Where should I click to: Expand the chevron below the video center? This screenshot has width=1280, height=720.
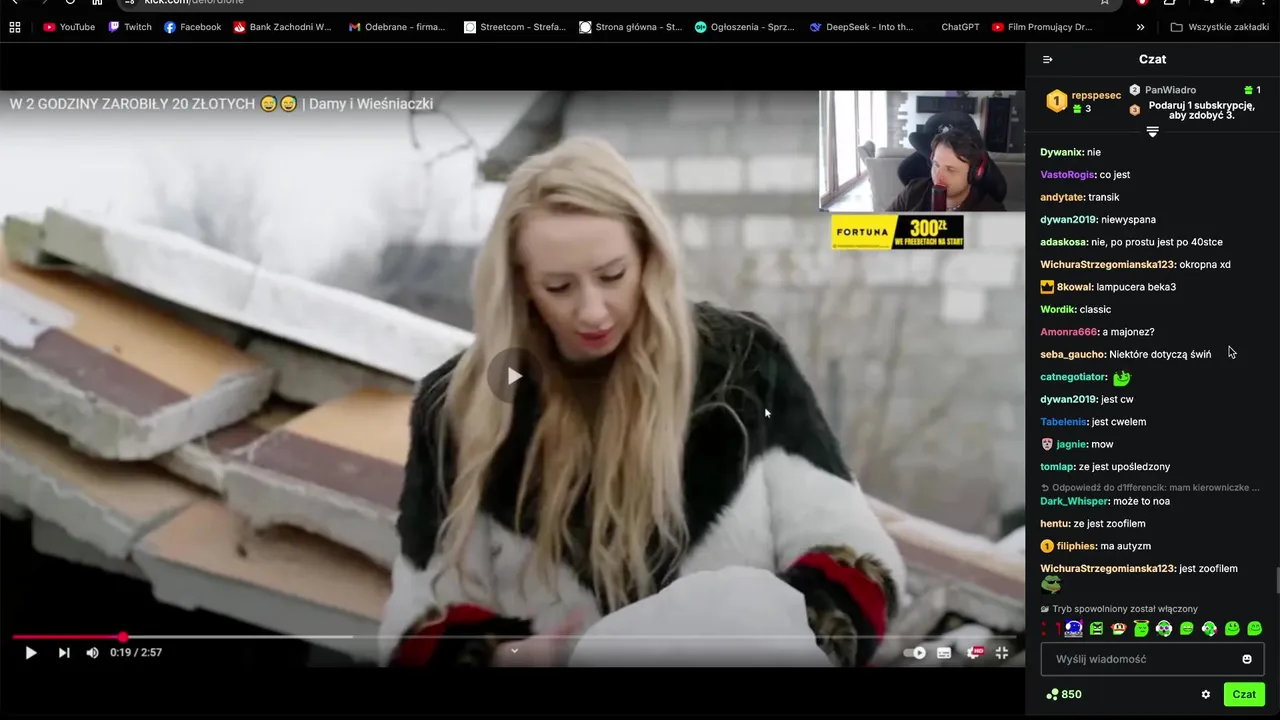point(514,650)
